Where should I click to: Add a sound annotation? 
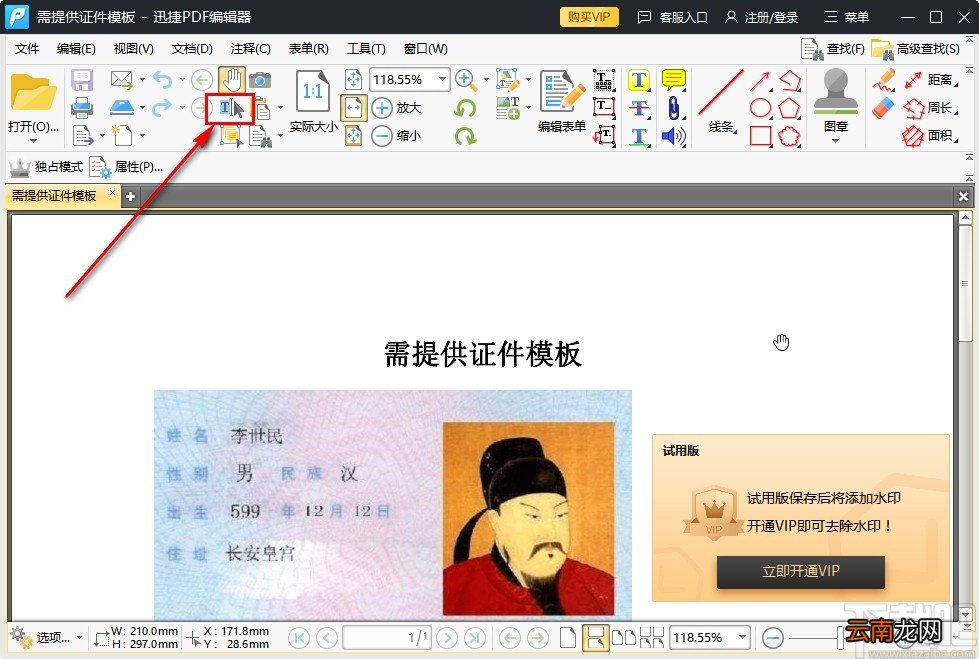pos(674,136)
